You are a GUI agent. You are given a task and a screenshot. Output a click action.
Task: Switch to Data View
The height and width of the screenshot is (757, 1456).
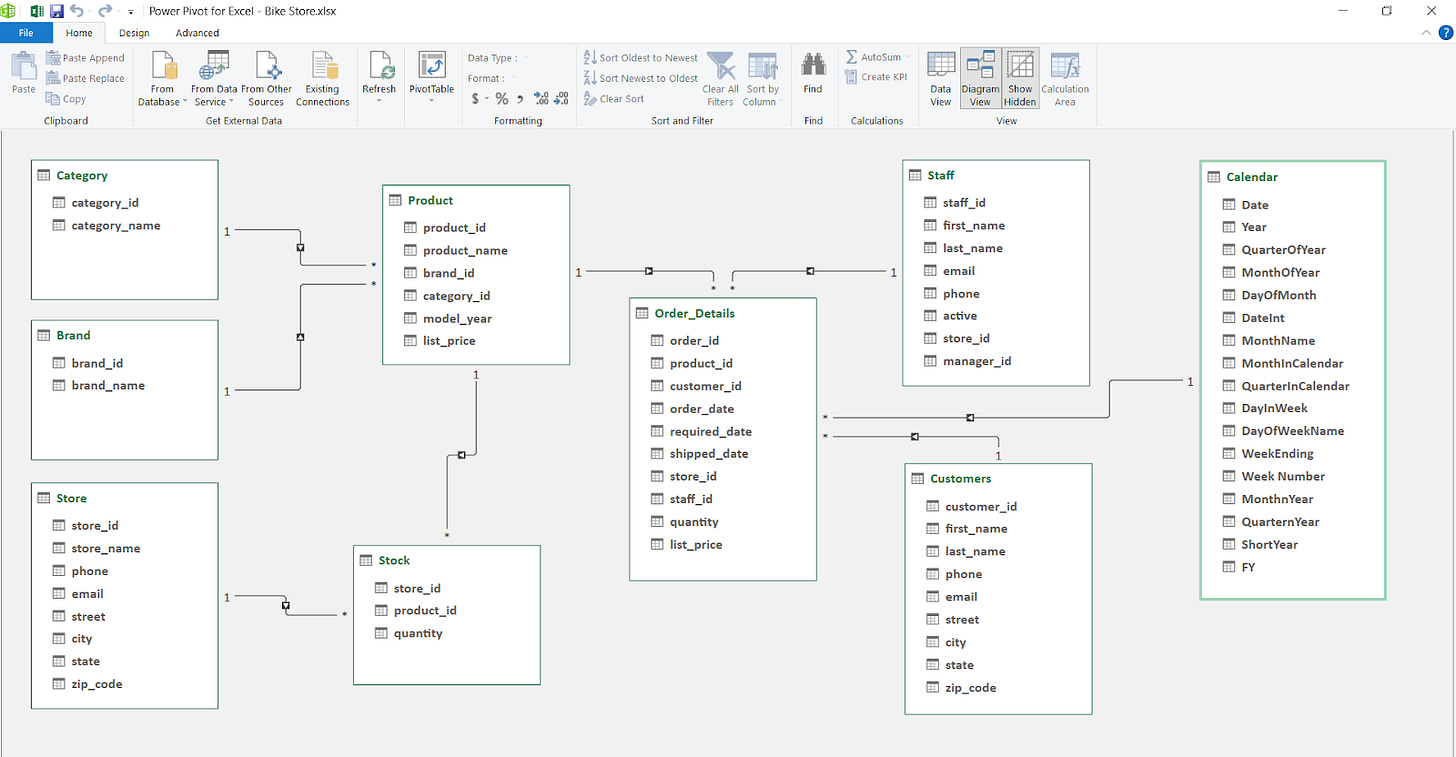[941, 79]
